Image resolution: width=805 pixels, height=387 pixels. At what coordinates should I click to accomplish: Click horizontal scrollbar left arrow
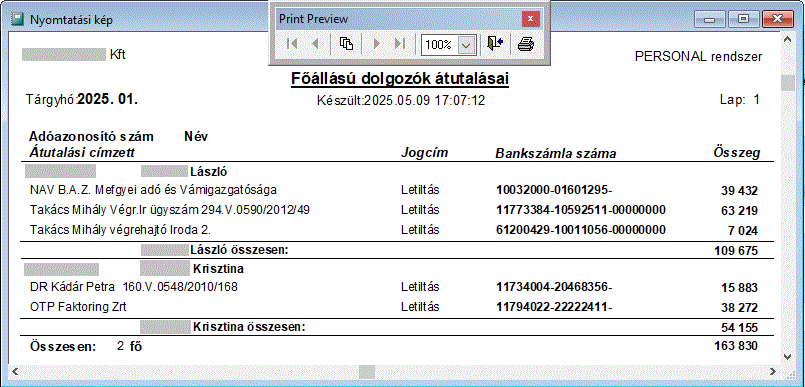[14, 371]
